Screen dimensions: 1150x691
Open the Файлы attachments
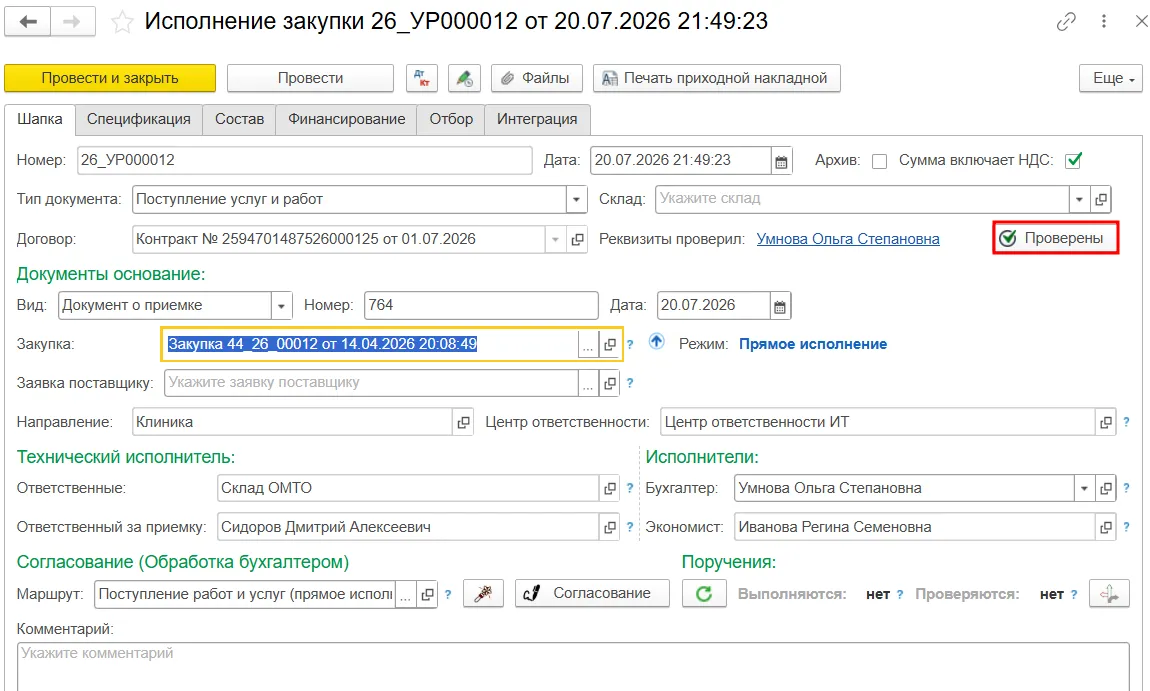click(x=537, y=78)
